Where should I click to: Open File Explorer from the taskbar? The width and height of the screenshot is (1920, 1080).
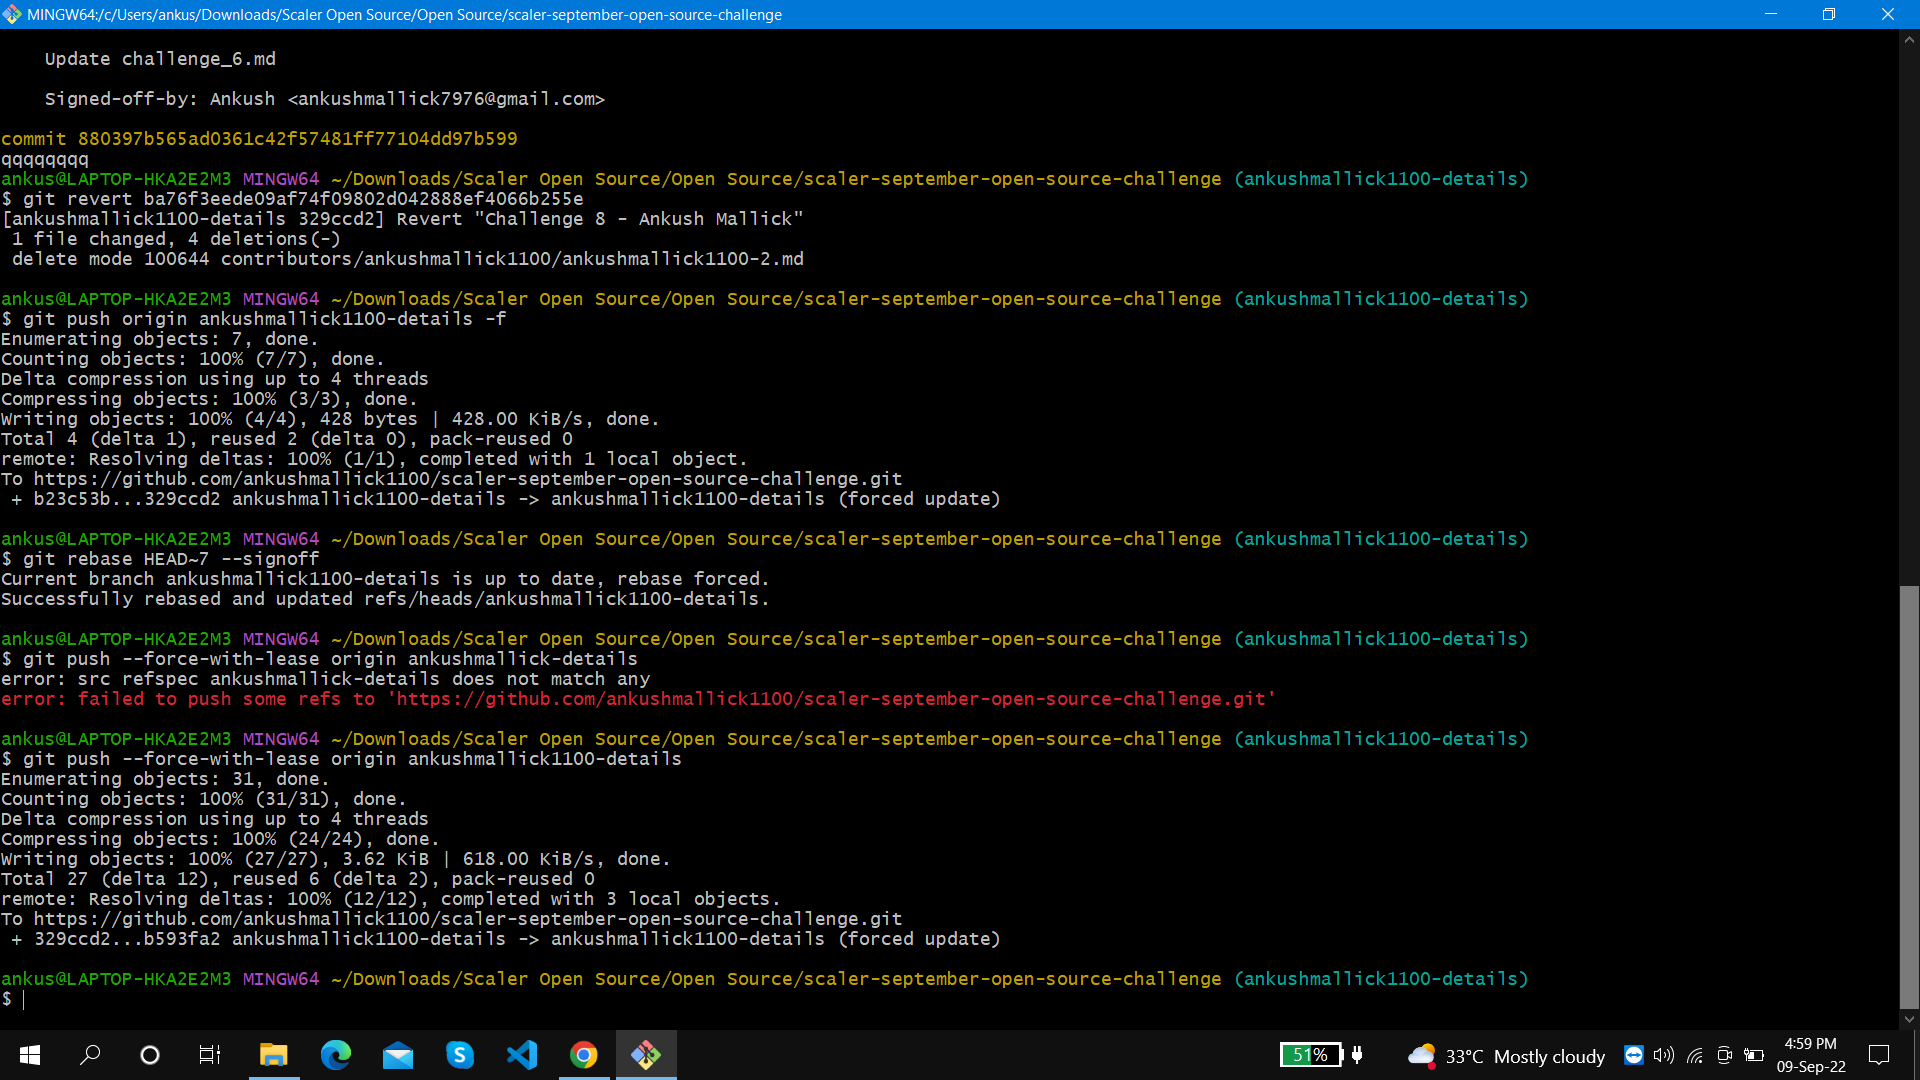(x=274, y=1054)
